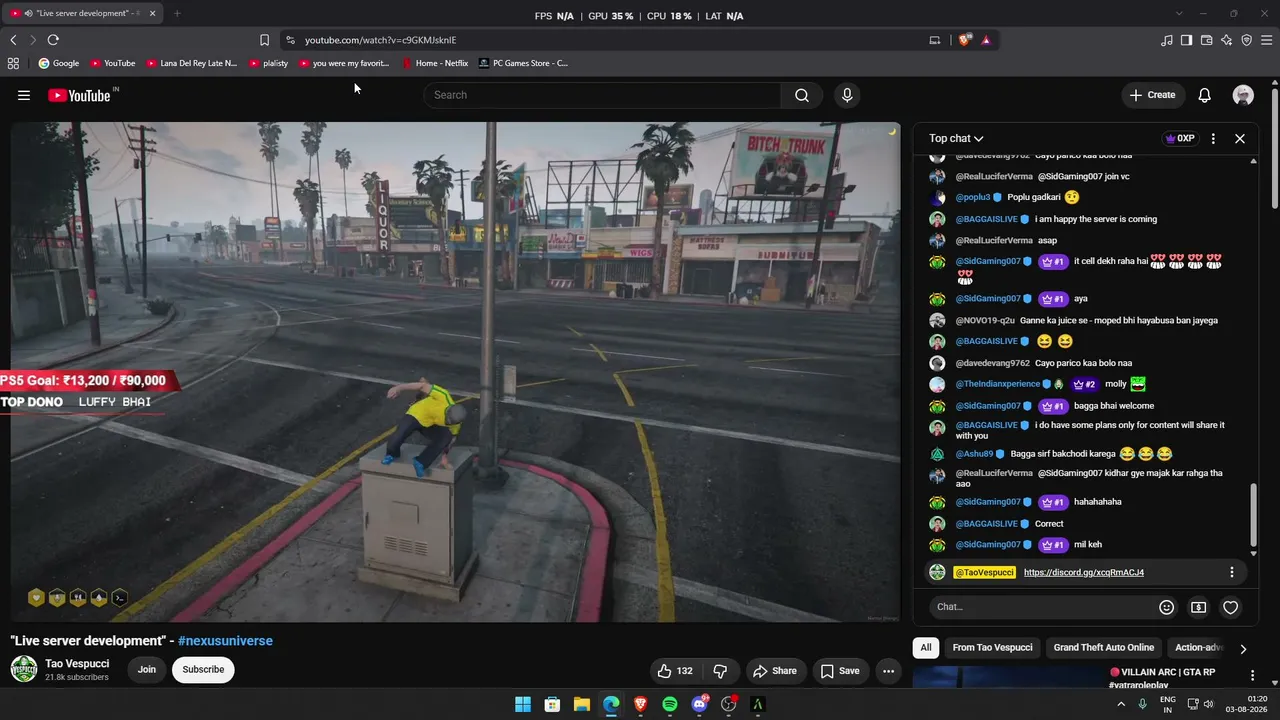Open Brave Rewards triangle icon
This screenshot has height=720, width=1280.
(x=986, y=40)
